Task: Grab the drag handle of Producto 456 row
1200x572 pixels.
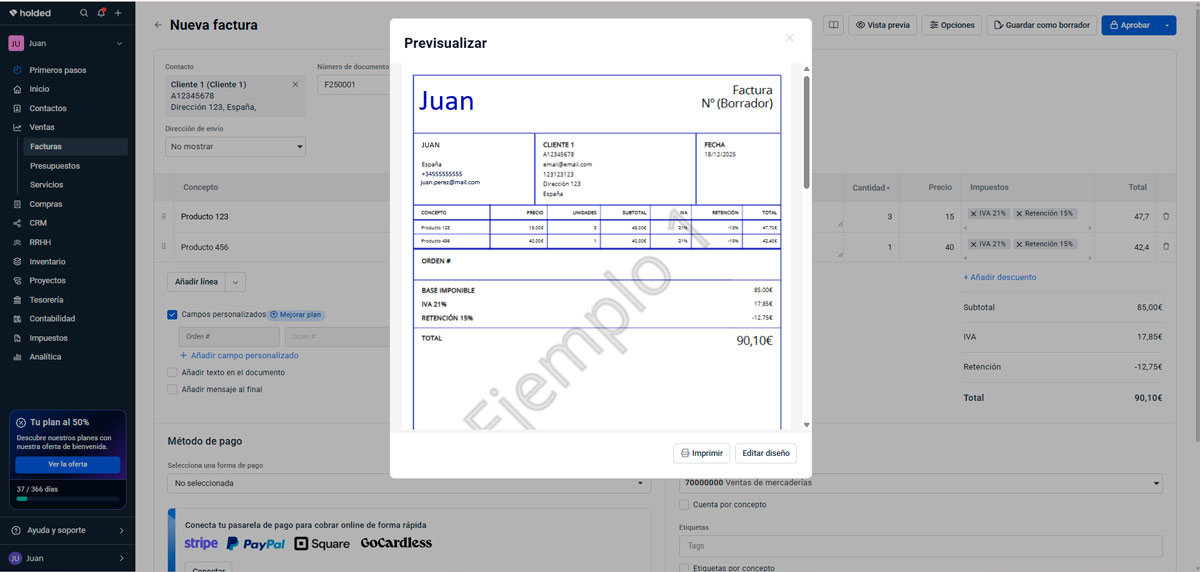Action: [164, 247]
